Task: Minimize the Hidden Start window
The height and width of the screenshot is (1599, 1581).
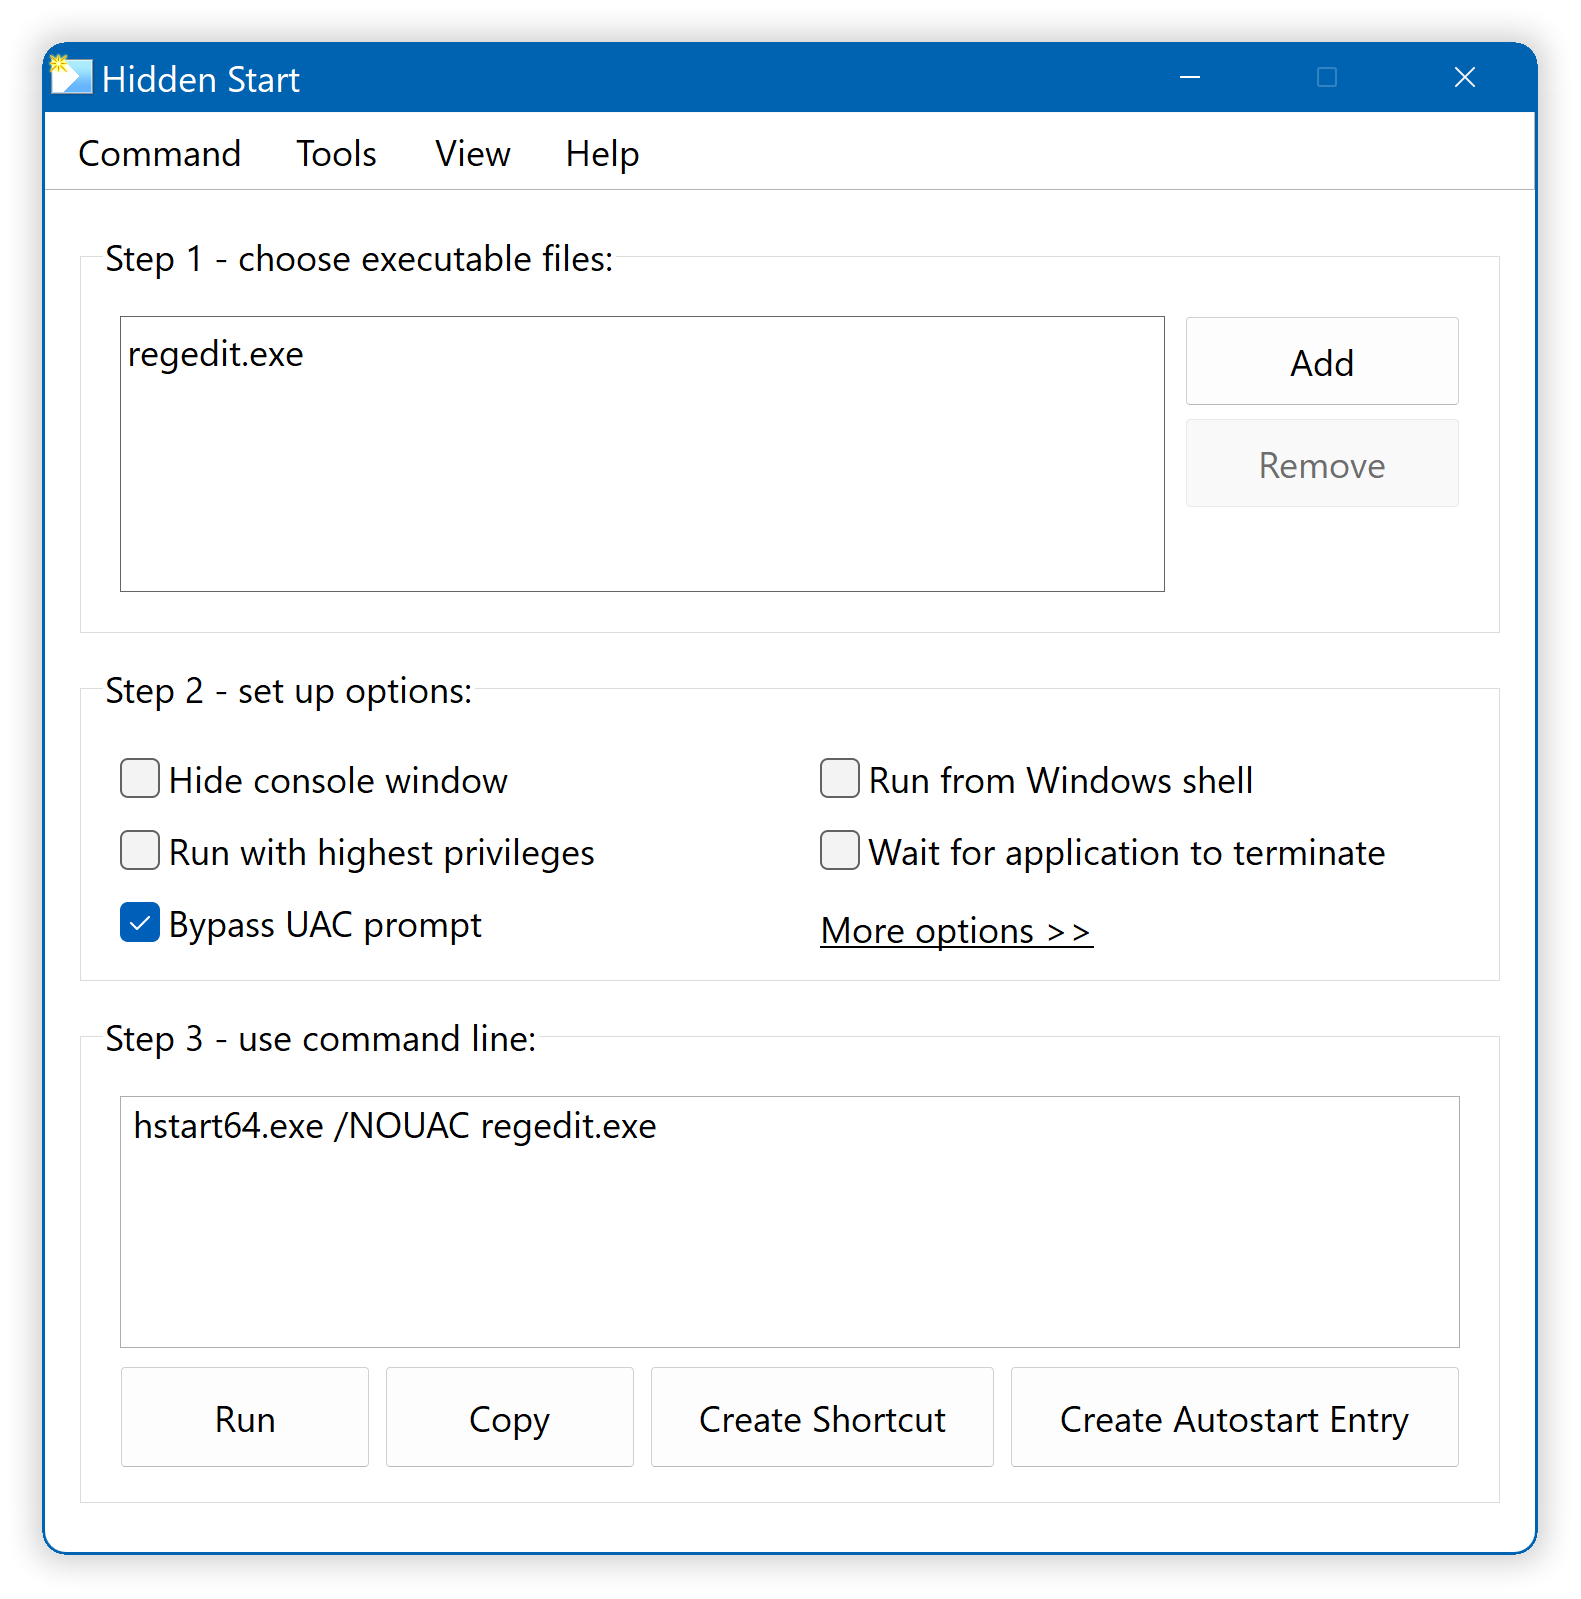Action: (1189, 78)
